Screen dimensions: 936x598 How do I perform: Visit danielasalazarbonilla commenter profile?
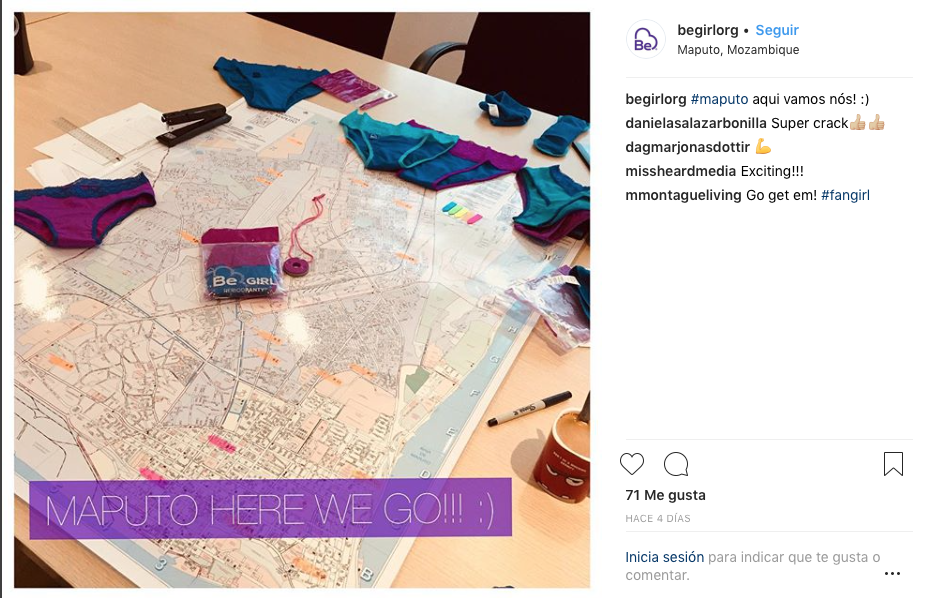695,123
